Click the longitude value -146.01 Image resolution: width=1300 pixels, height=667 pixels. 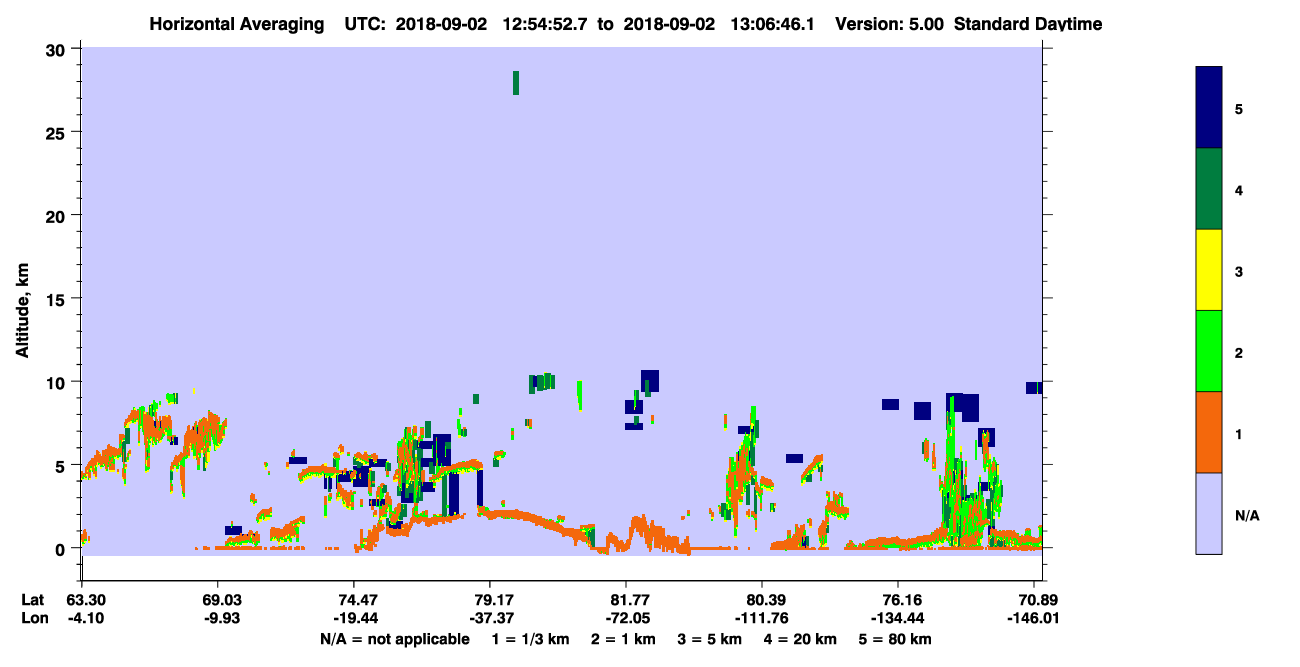click(1034, 618)
